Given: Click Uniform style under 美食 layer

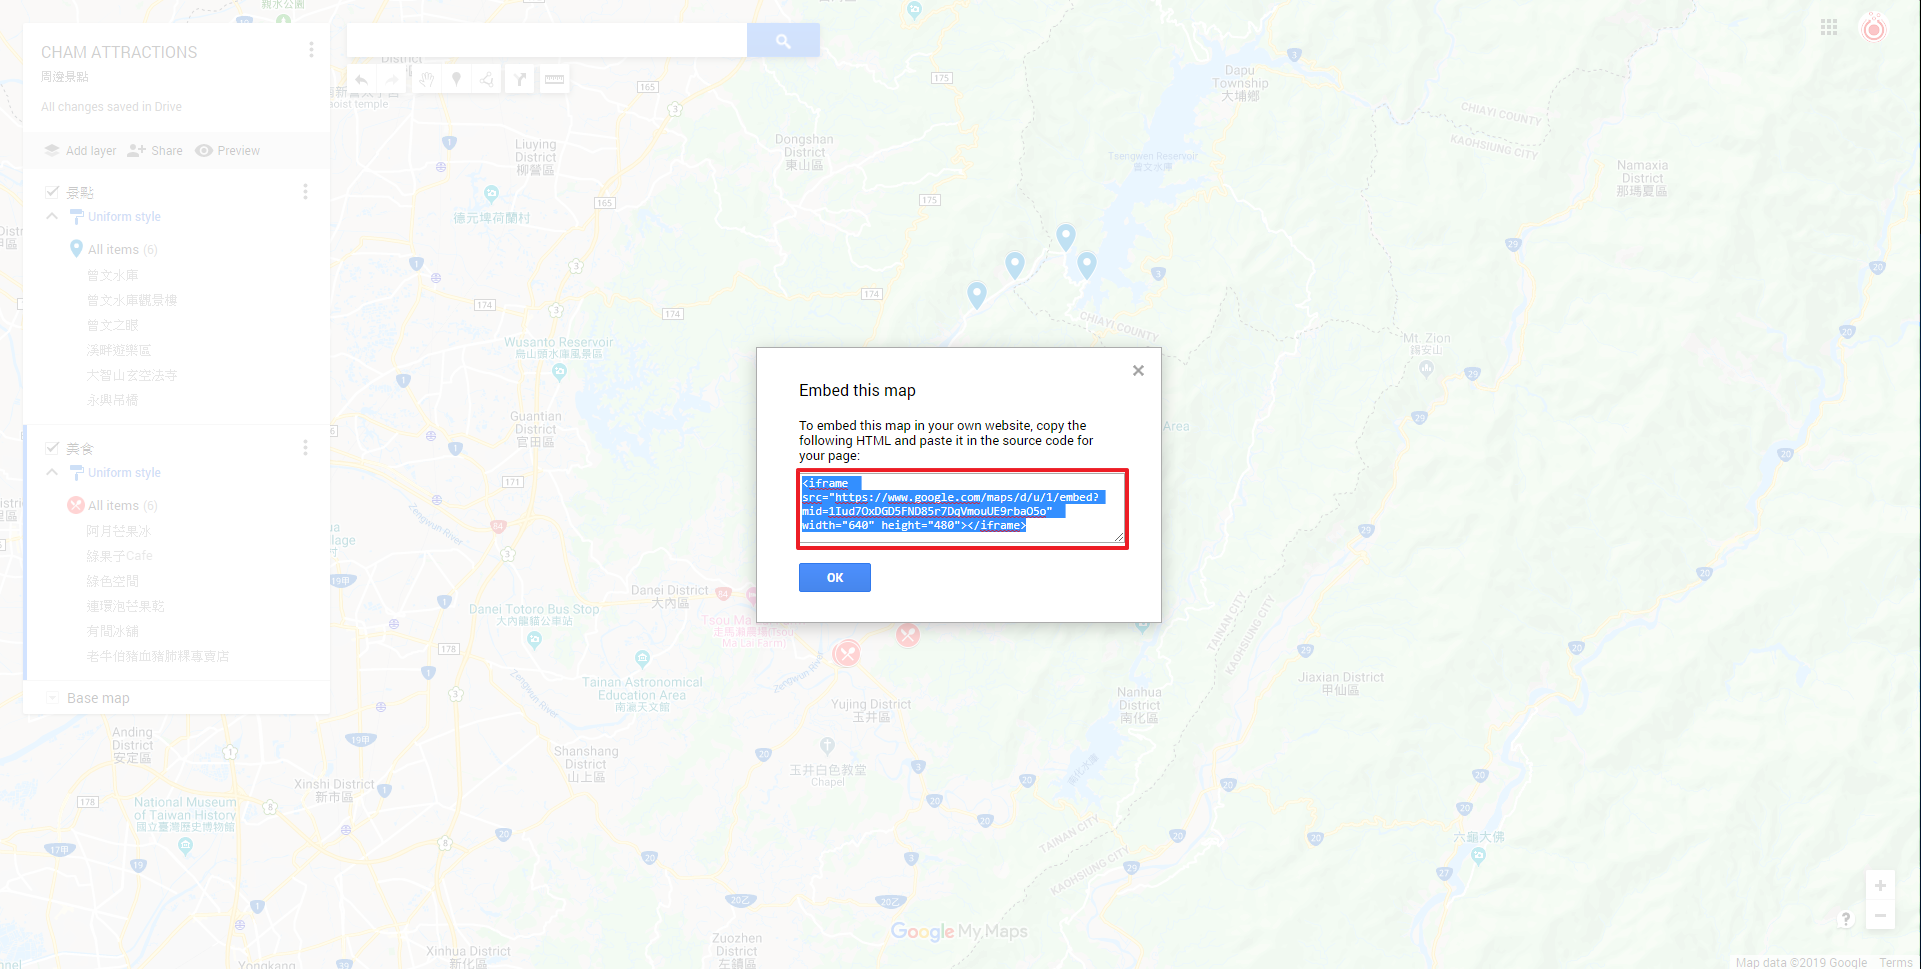Looking at the screenshot, I should [124, 473].
